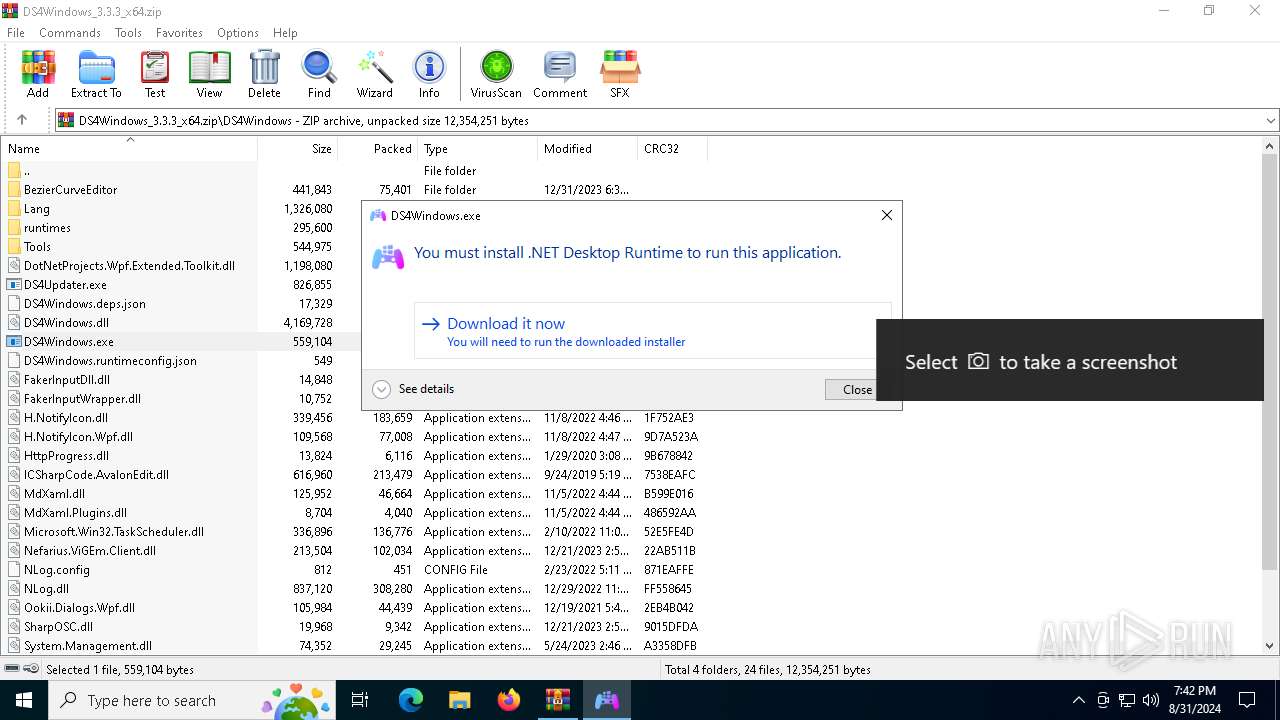Open the Options menu
The image size is (1280, 720).
pos(238,32)
